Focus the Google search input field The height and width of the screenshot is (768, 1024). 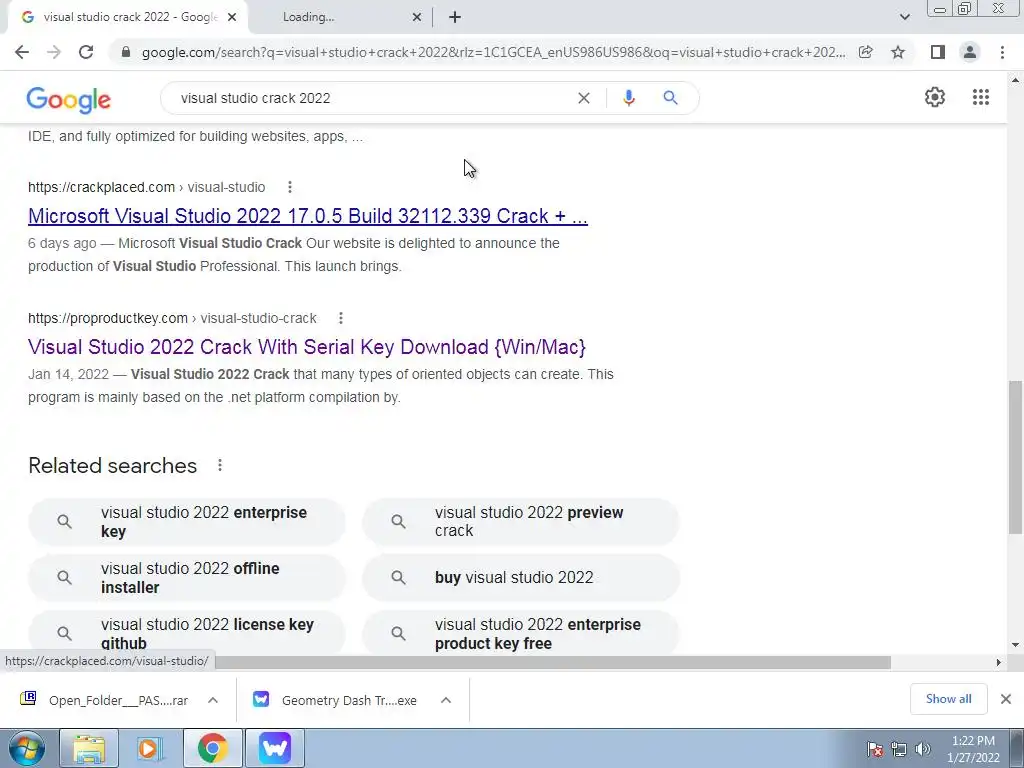point(372,98)
